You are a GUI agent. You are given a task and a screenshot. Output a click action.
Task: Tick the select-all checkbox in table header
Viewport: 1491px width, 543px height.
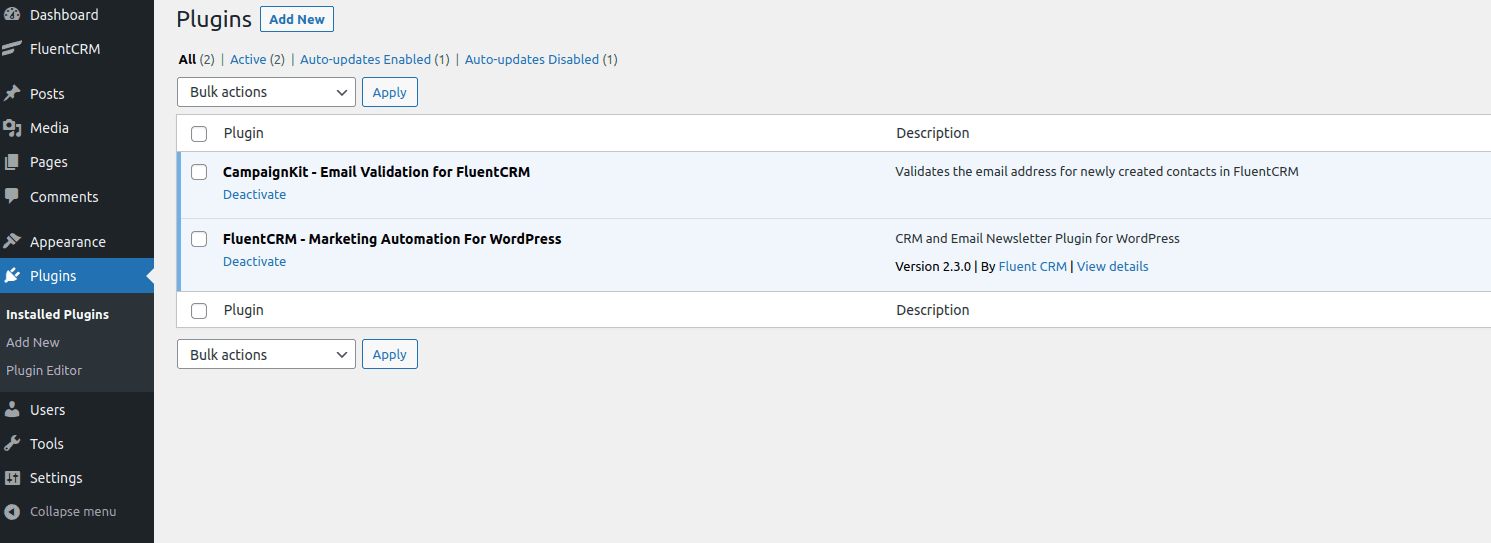coord(199,134)
